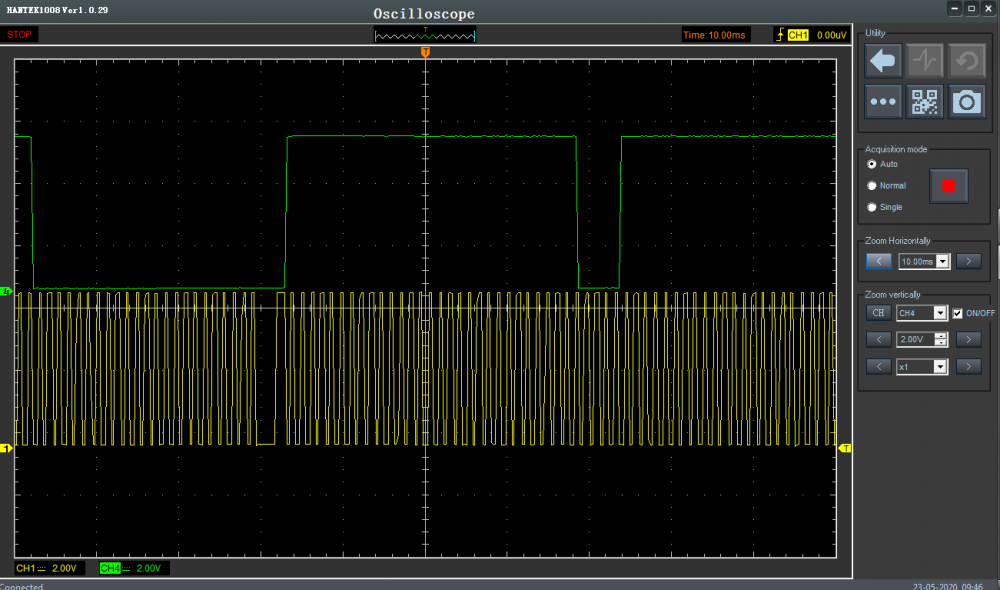
Task: Click the CH button in Zoom vertically
Action: click(878, 313)
